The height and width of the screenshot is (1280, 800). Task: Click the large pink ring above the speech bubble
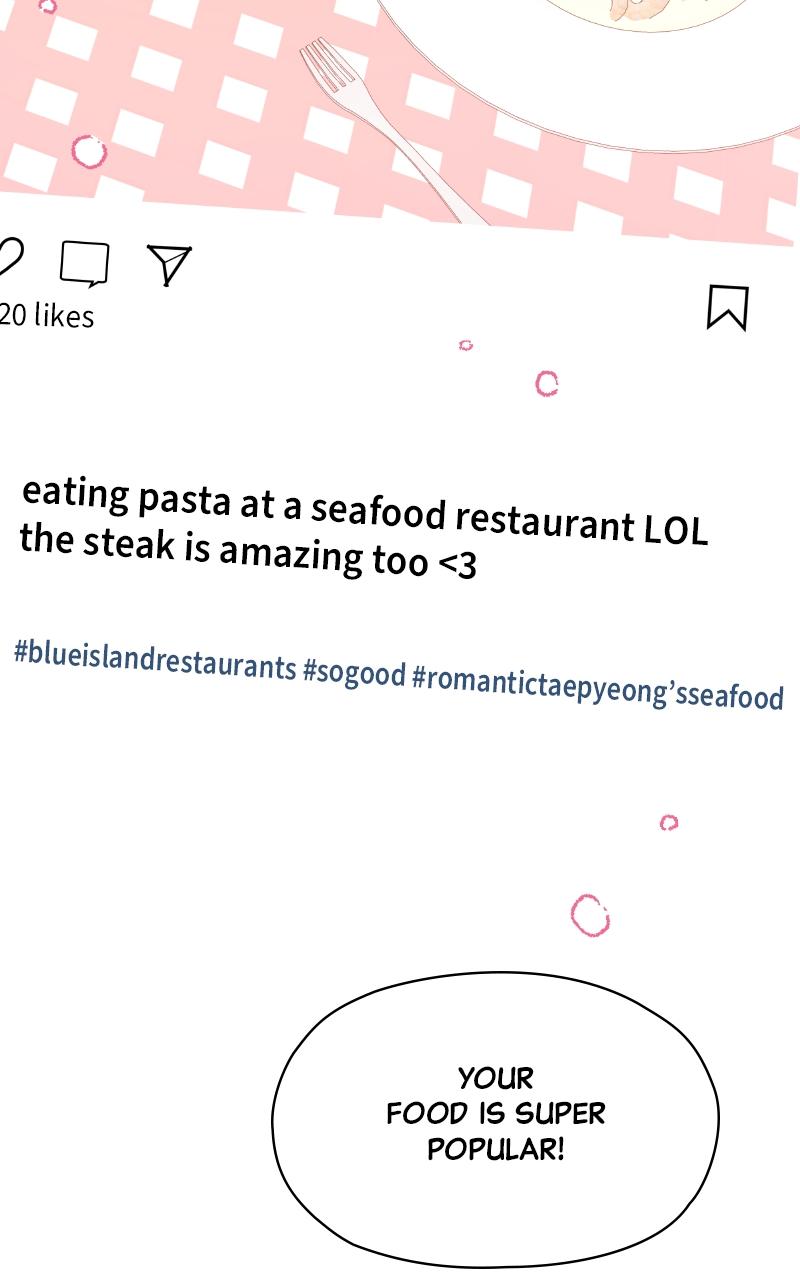coord(590,915)
